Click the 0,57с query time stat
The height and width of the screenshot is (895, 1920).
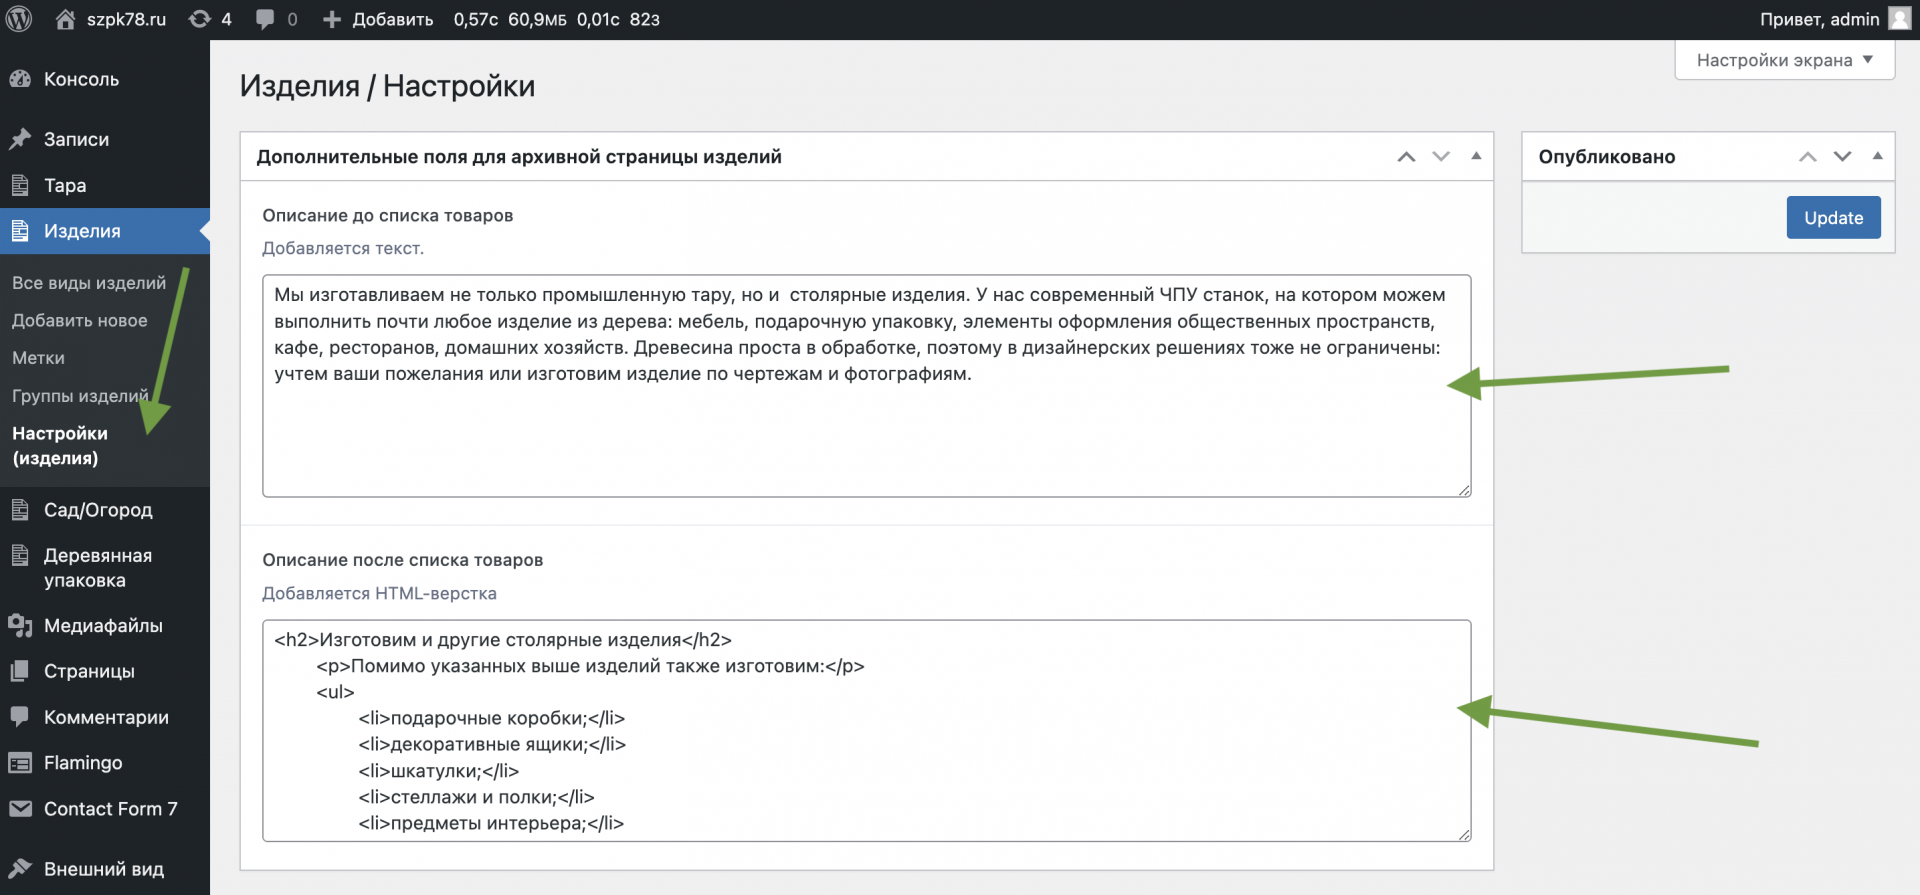tap(476, 19)
